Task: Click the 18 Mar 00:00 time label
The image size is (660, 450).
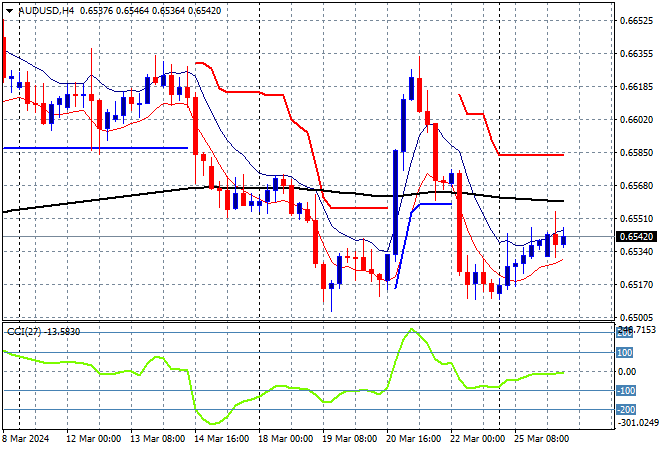Action: (x=285, y=438)
